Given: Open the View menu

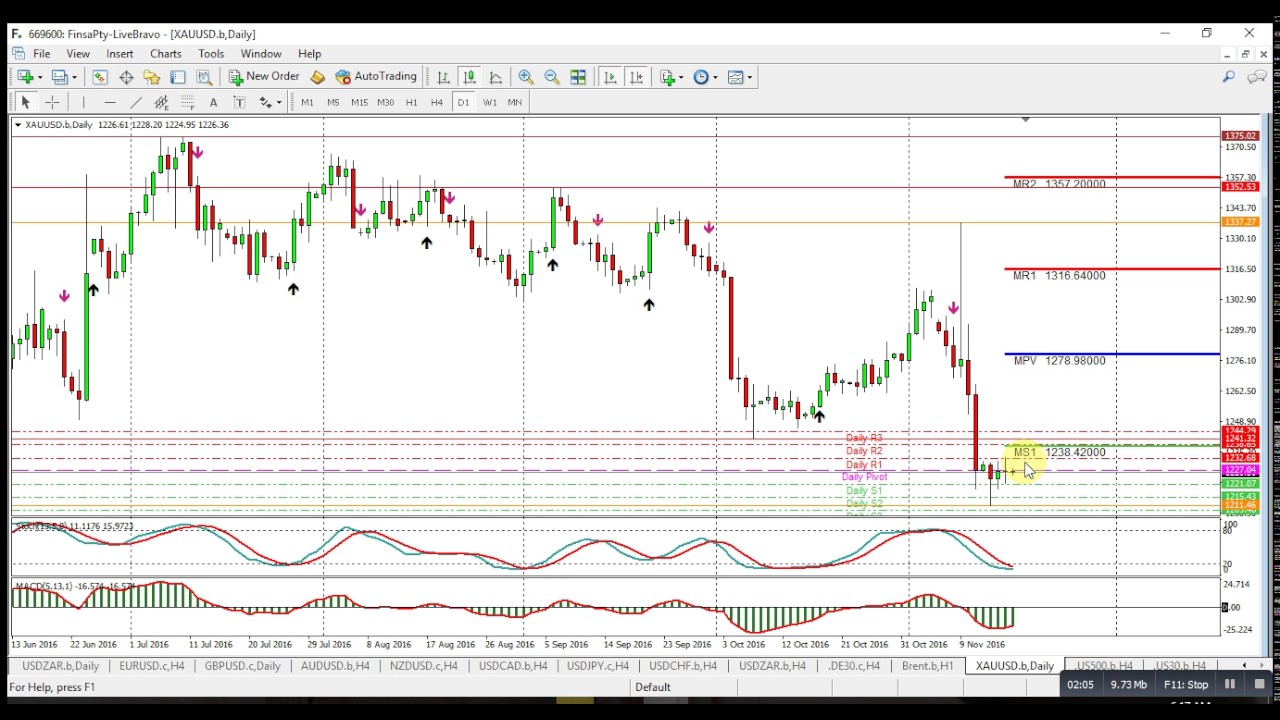Looking at the screenshot, I should click(x=78, y=54).
